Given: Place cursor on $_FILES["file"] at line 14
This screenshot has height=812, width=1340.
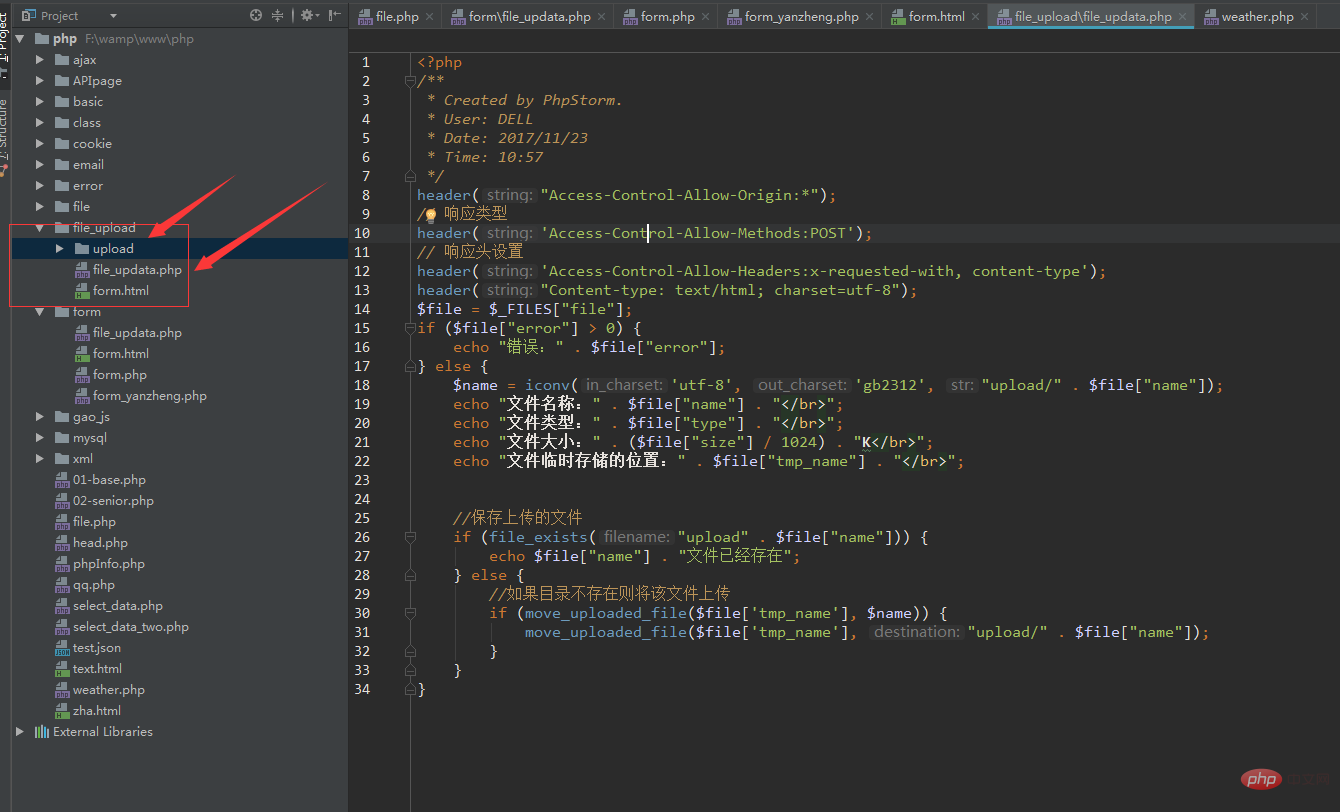Looking at the screenshot, I should [556, 309].
